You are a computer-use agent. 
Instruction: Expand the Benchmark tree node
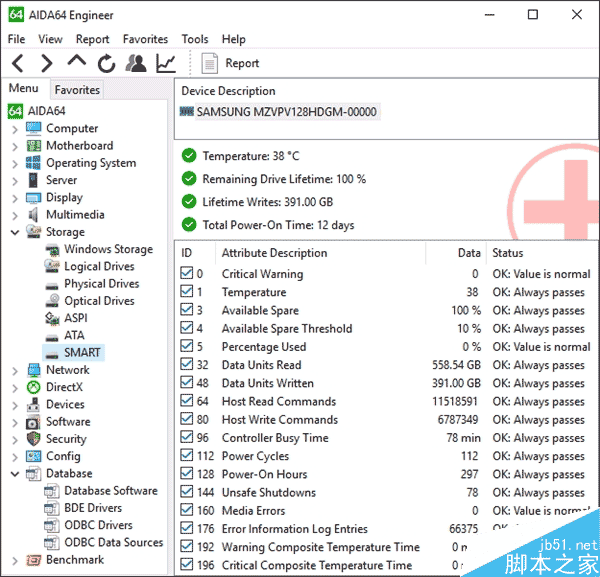pyautogui.click(x=15, y=561)
